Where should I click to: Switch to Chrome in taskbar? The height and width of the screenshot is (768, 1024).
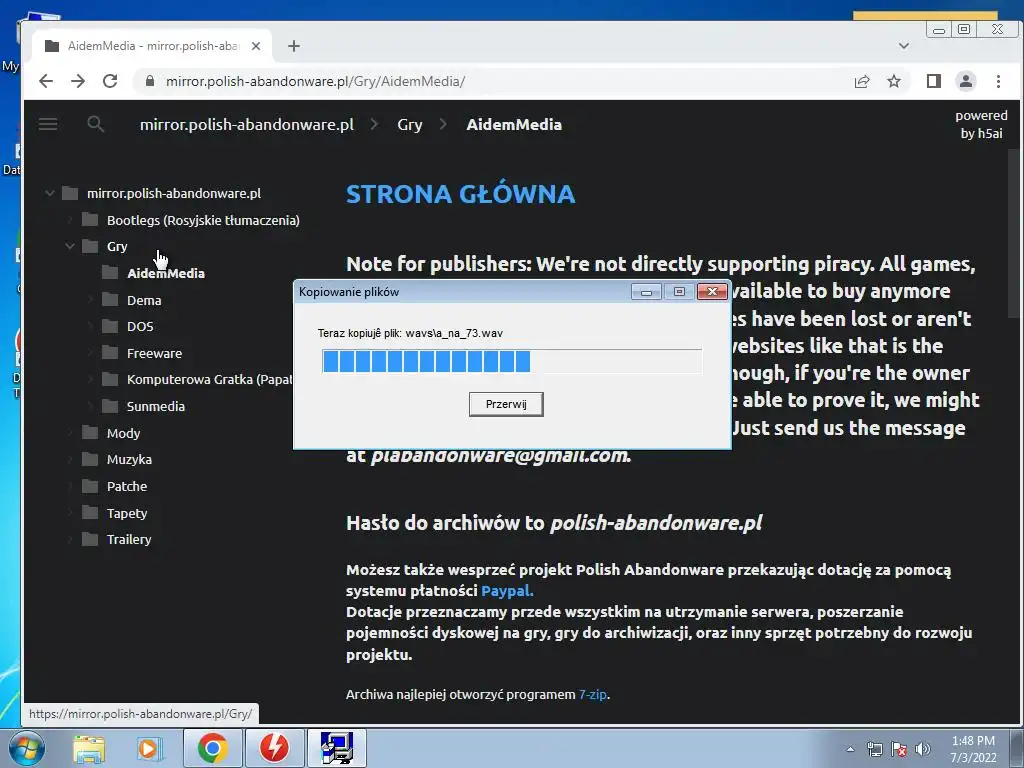212,748
